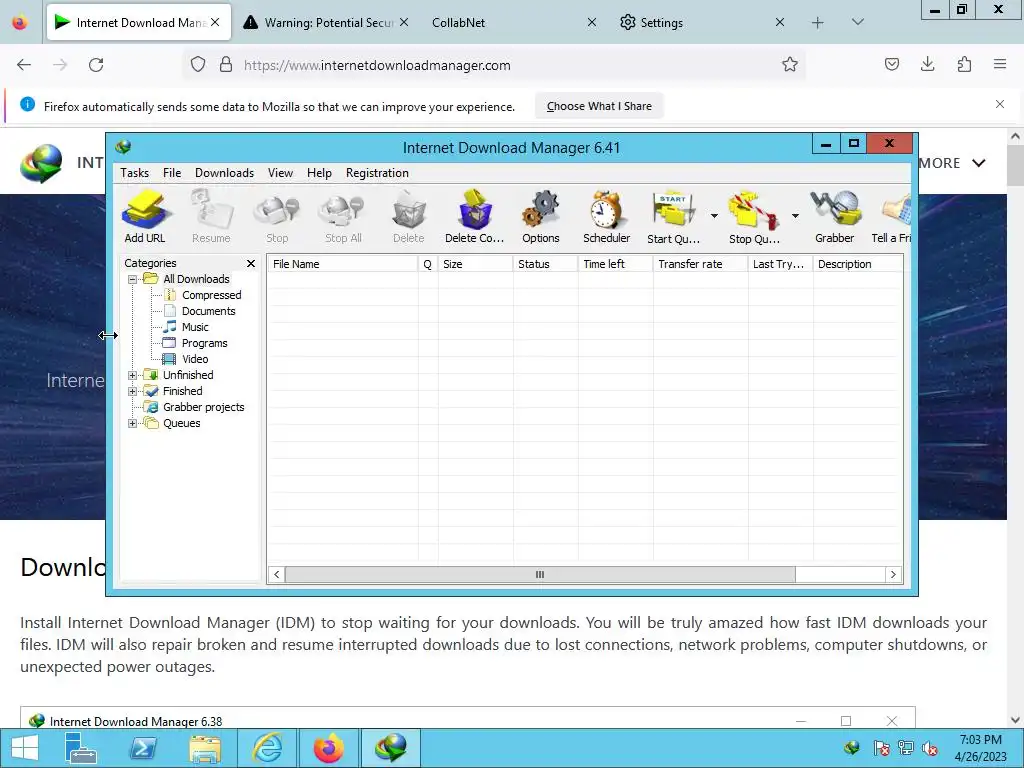Open the Save to Pocket icon
The width and height of the screenshot is (1024, 768).
(891, 64)
